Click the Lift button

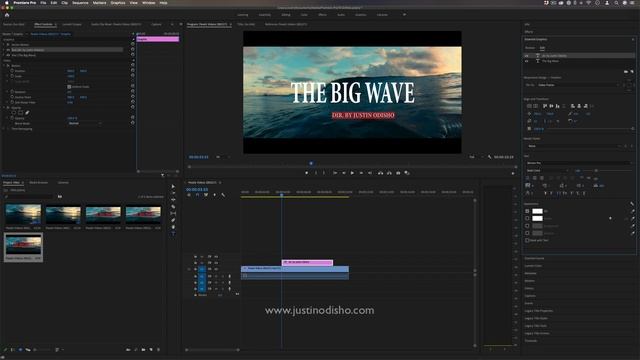coord(380,173)
